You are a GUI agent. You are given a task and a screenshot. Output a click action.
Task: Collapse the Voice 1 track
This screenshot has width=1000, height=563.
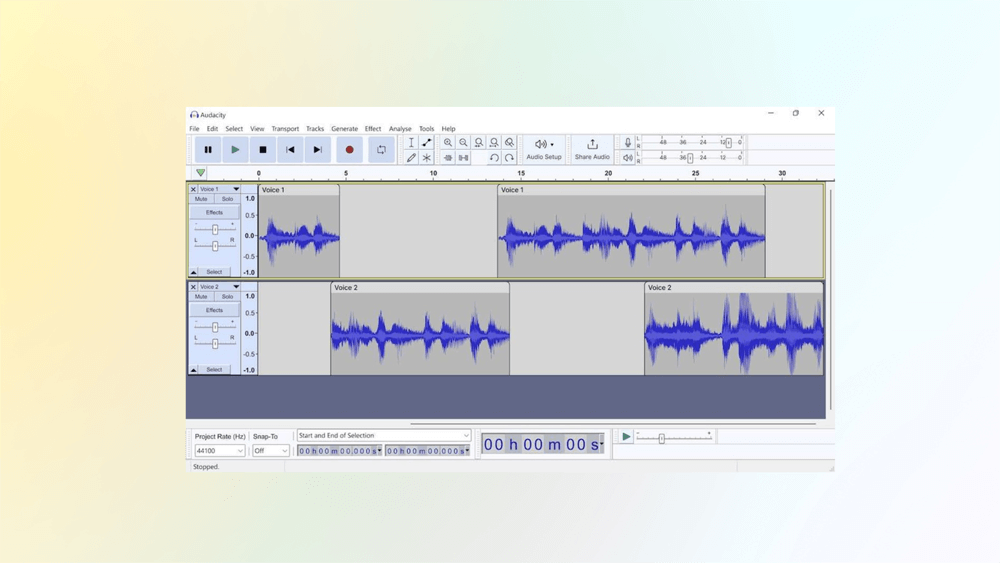[194, 272]
